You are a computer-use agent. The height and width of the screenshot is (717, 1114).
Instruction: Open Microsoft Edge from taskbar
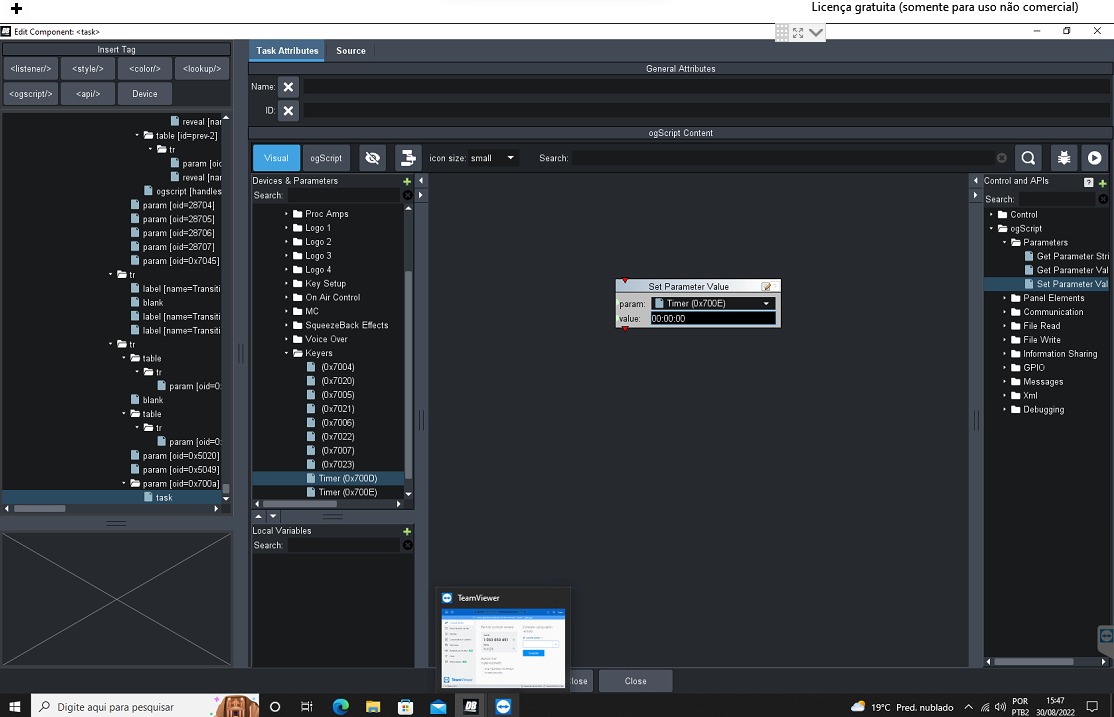[x=340, y=706]
